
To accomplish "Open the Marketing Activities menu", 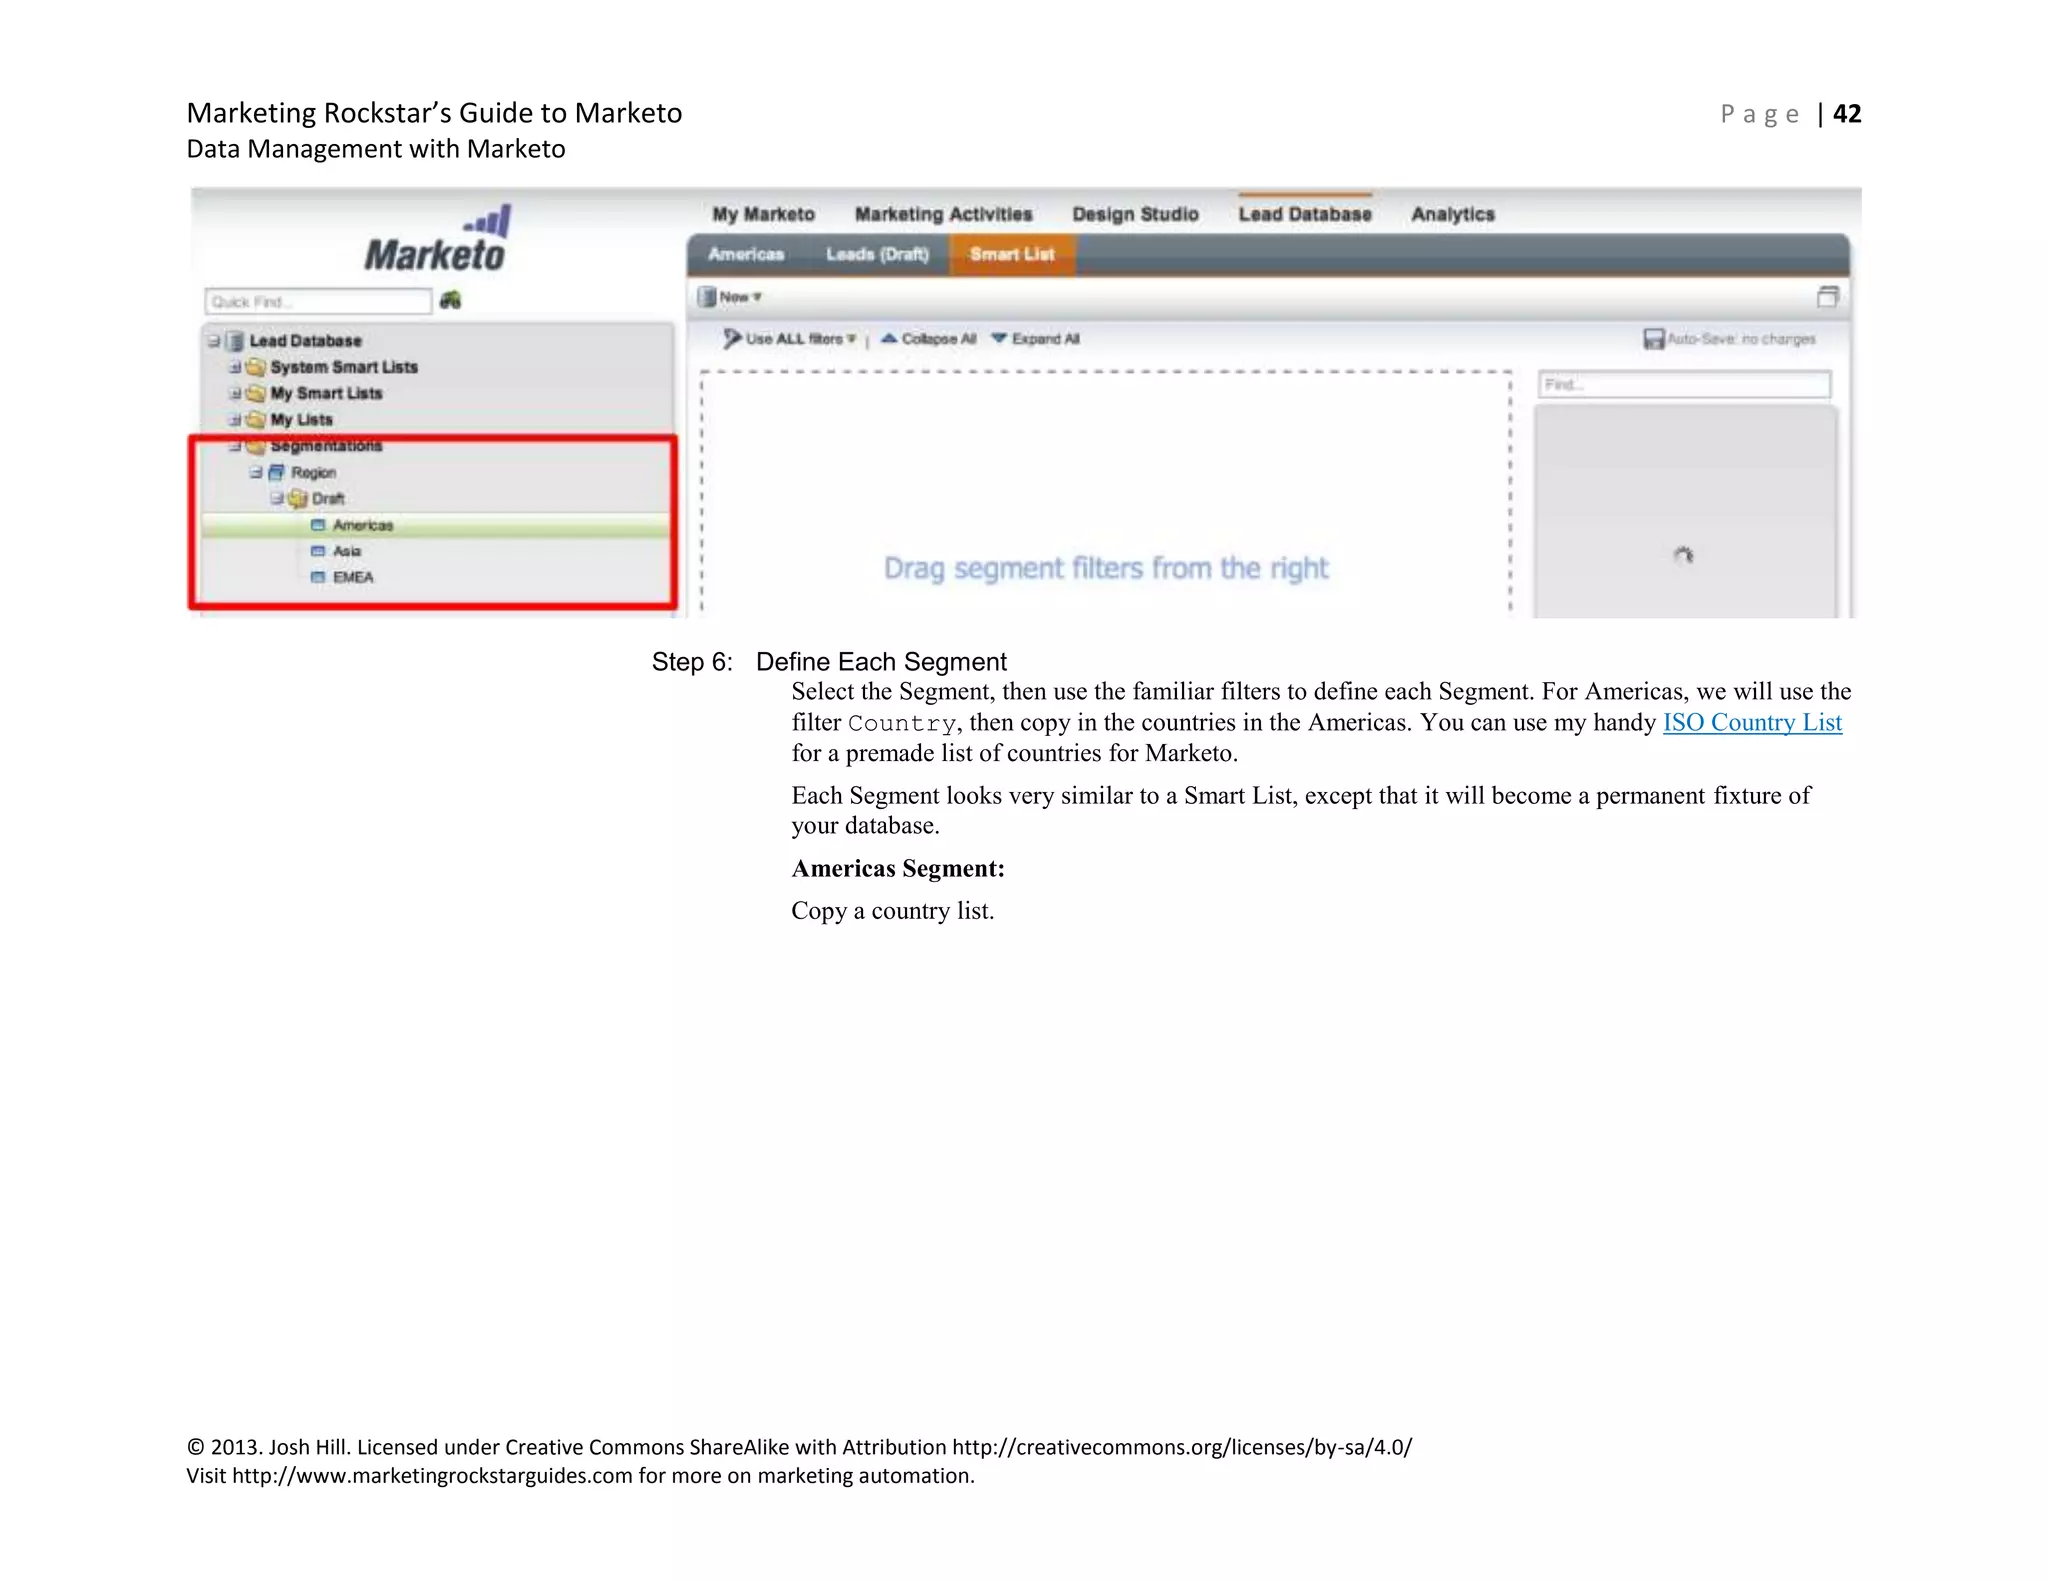I will (943, 214).
